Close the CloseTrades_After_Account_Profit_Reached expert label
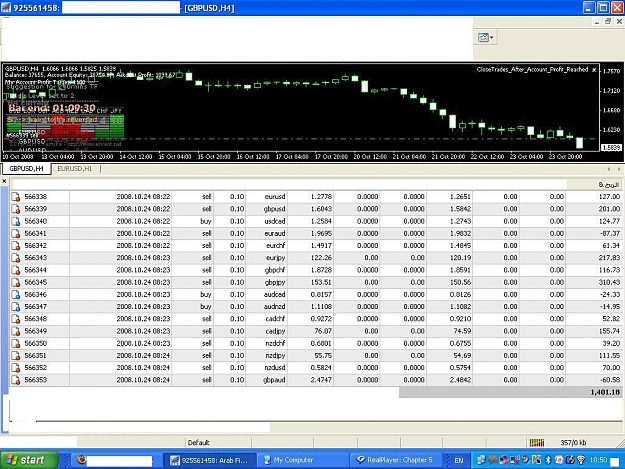This screenshot has width=625, height=469. [594, 70]
